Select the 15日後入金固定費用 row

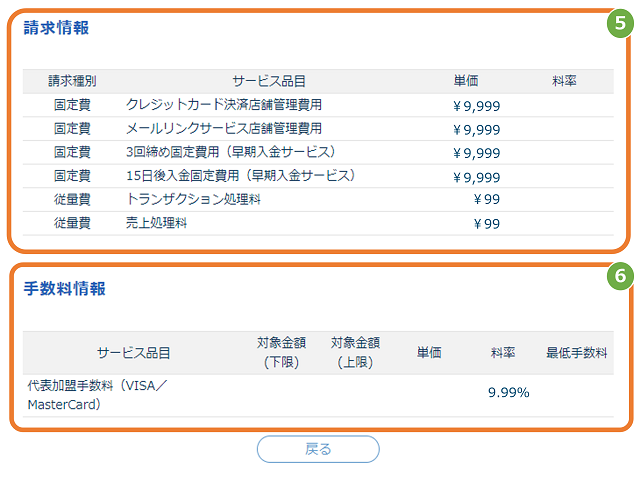[x=318, y=176]
